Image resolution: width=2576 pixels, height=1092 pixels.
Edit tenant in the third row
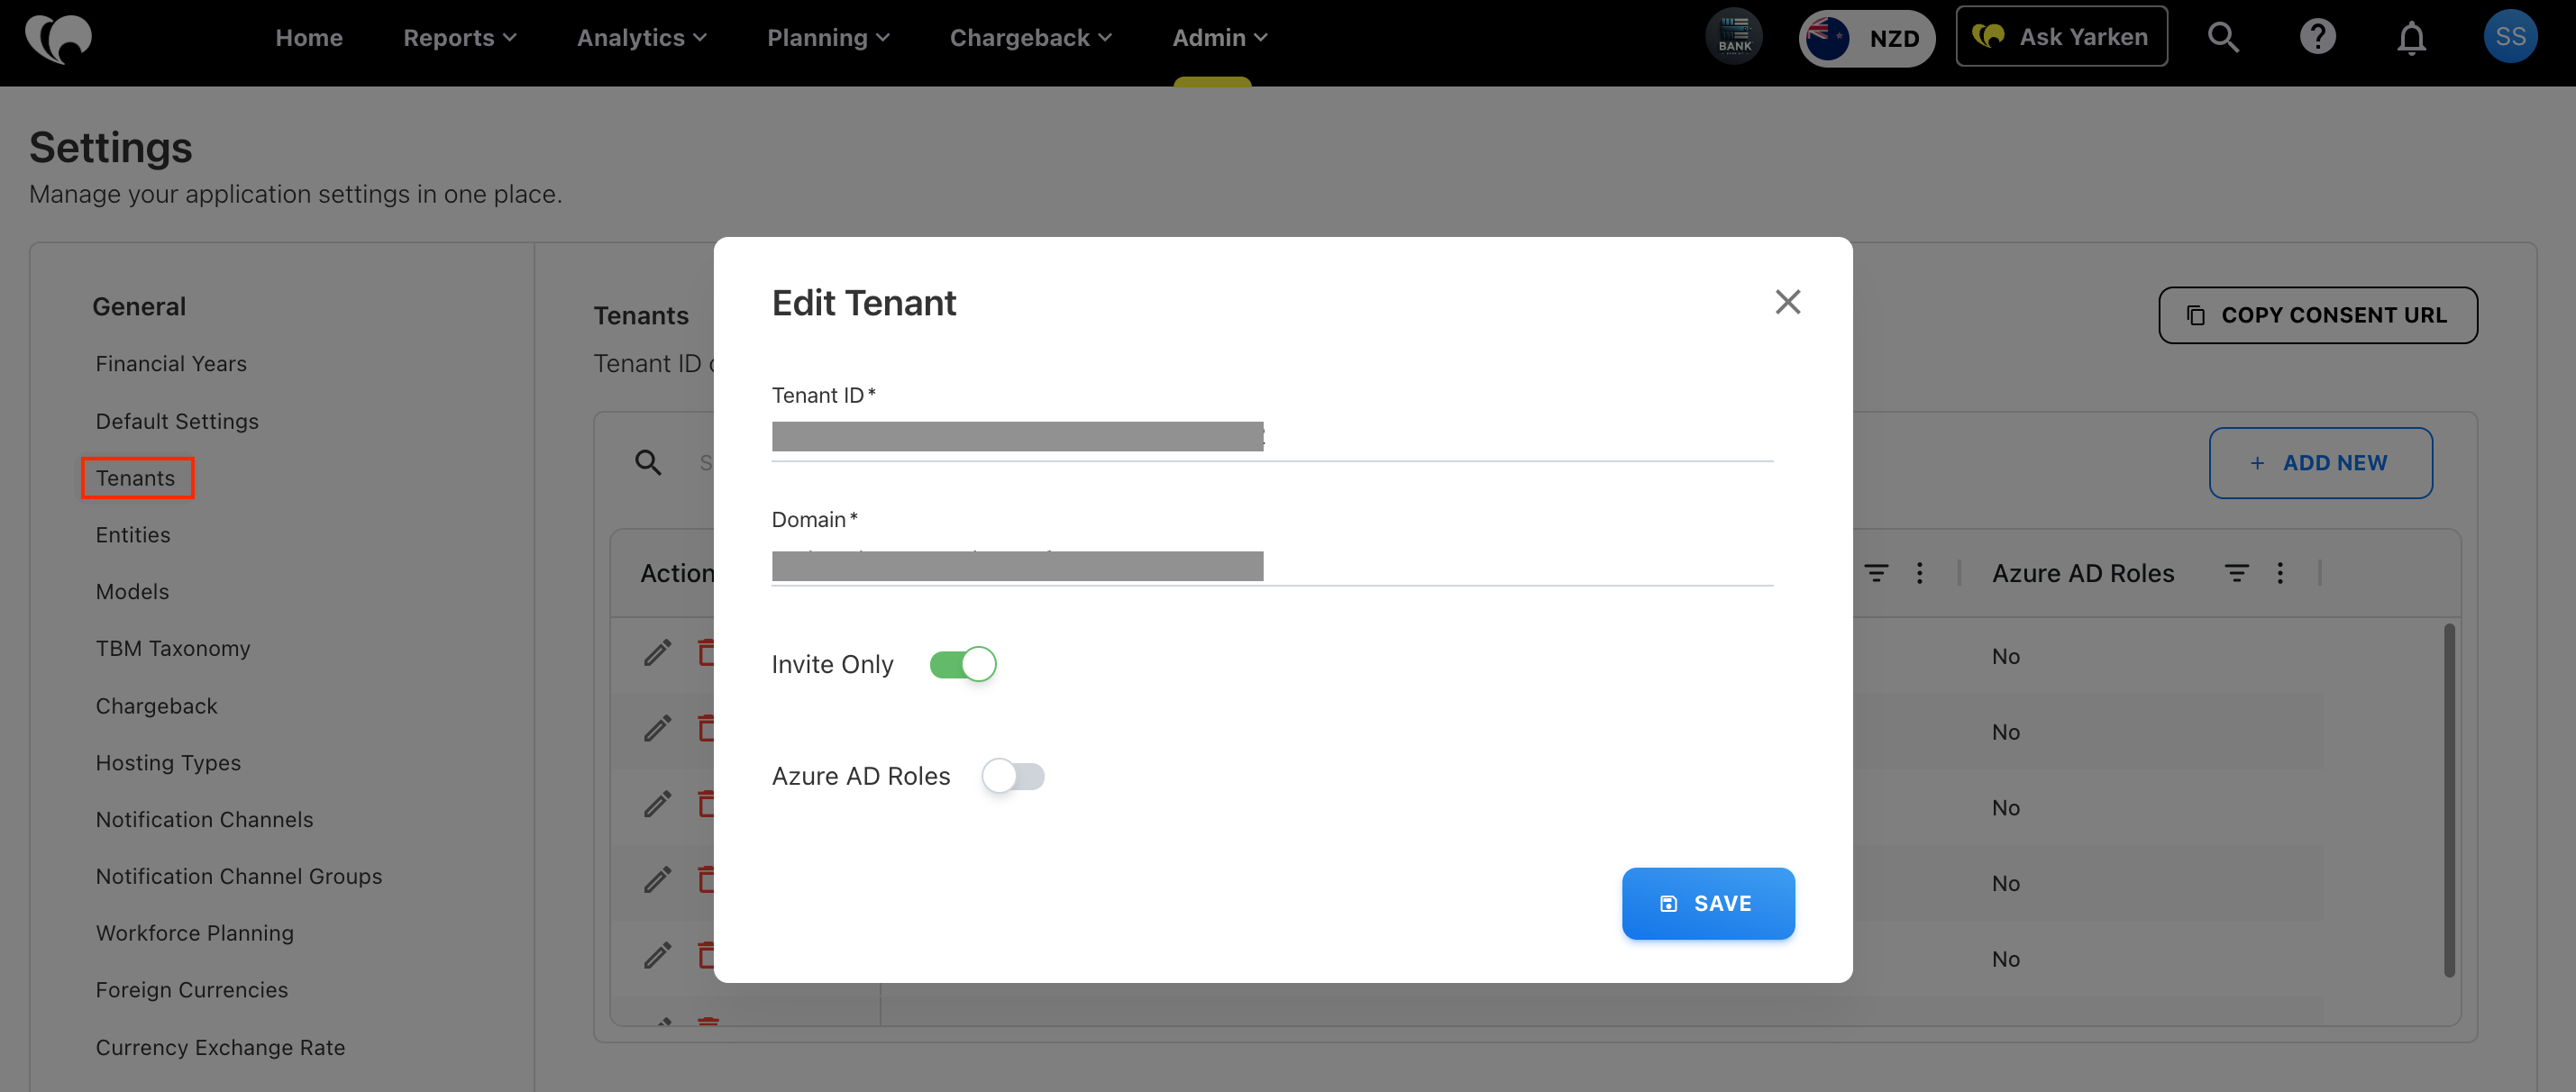coord(657,805)
